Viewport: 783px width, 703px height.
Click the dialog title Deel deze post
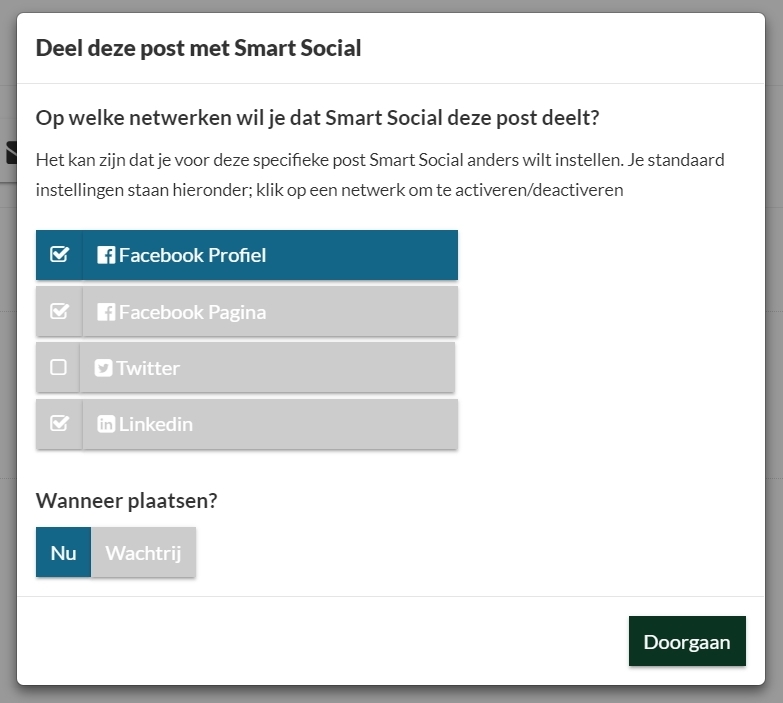[198, 48]
